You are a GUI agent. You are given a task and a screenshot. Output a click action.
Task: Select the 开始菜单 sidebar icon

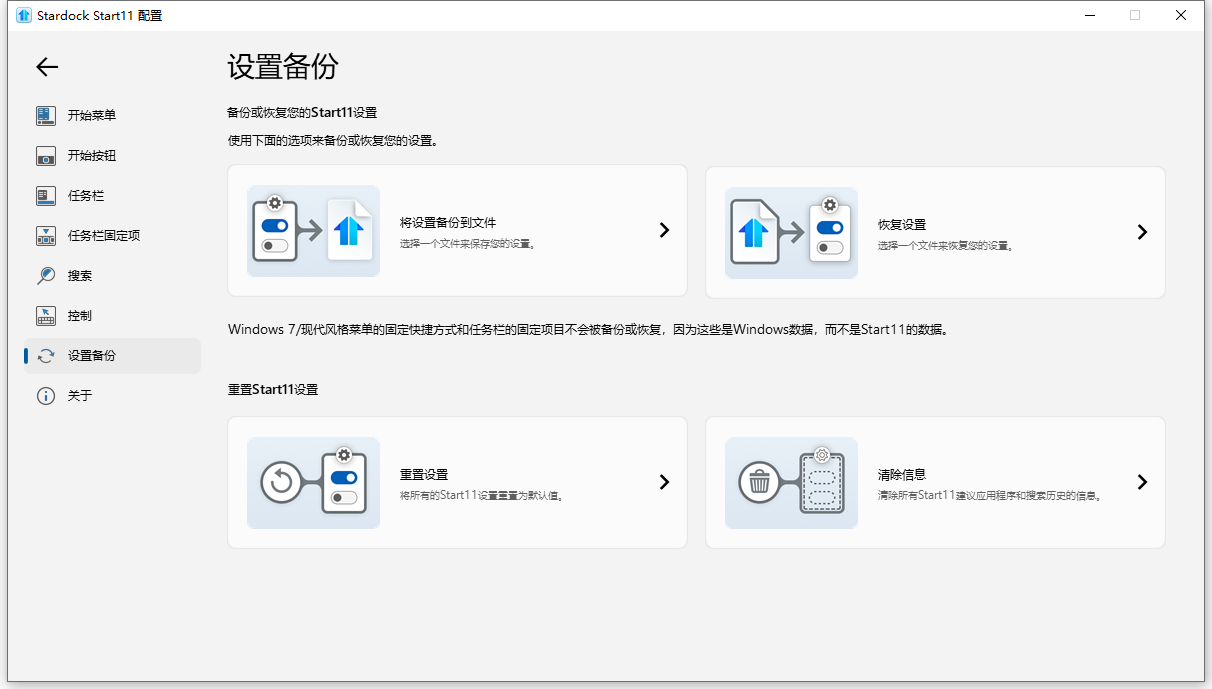coord(46,115)
